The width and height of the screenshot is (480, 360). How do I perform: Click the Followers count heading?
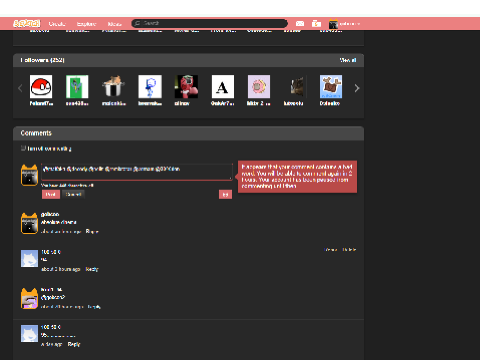42,60
